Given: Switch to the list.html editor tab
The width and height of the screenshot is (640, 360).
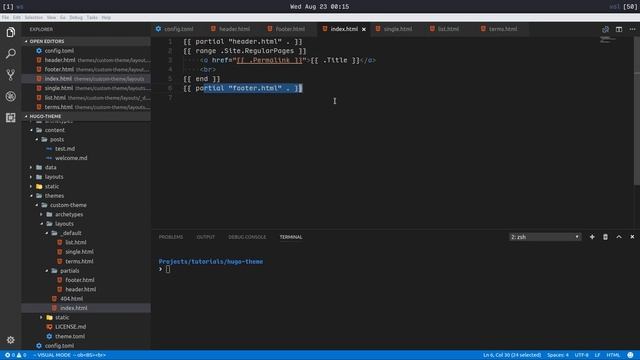Looking at the screenshot, I should (x=448, y=29).
